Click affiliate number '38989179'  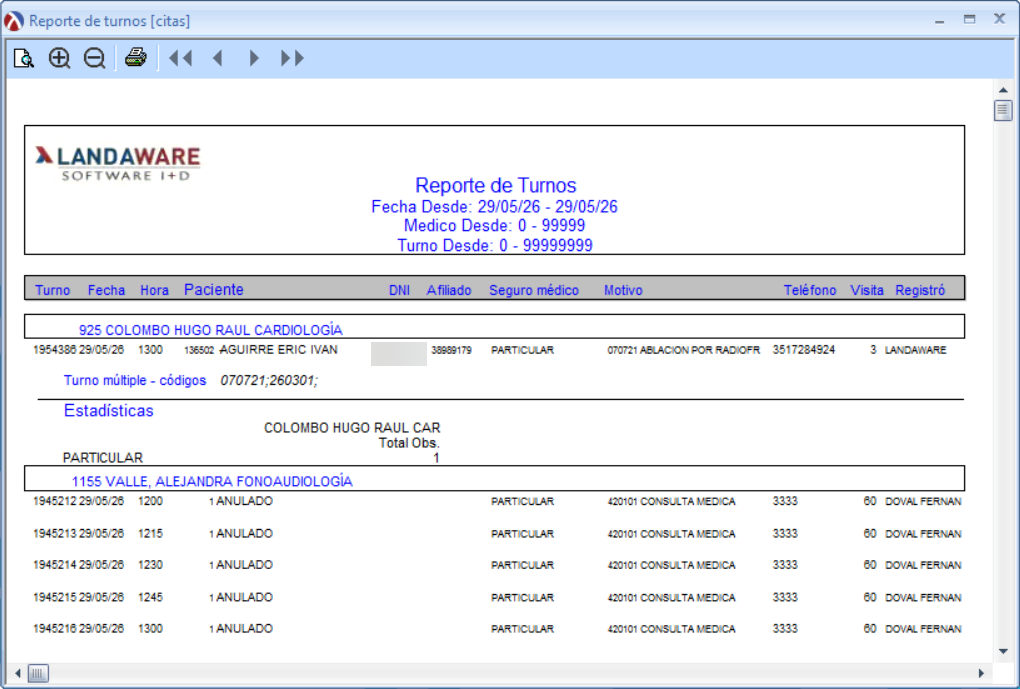(x=451, y=350)
